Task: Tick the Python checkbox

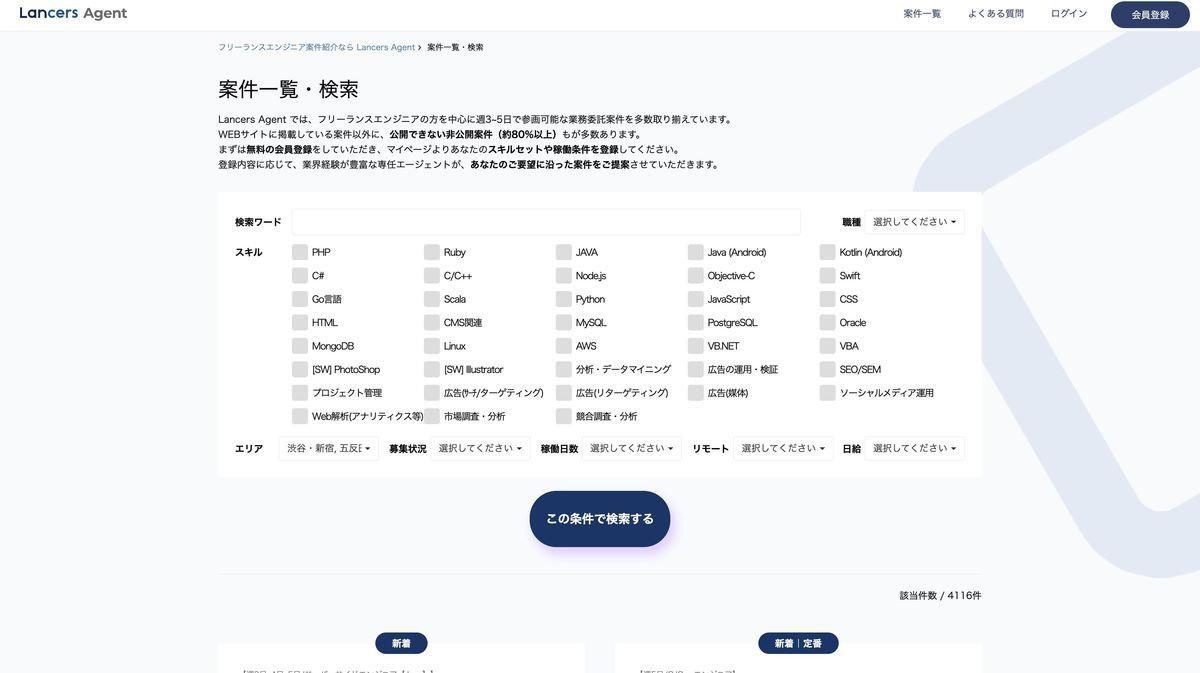Action: point(564,299)
